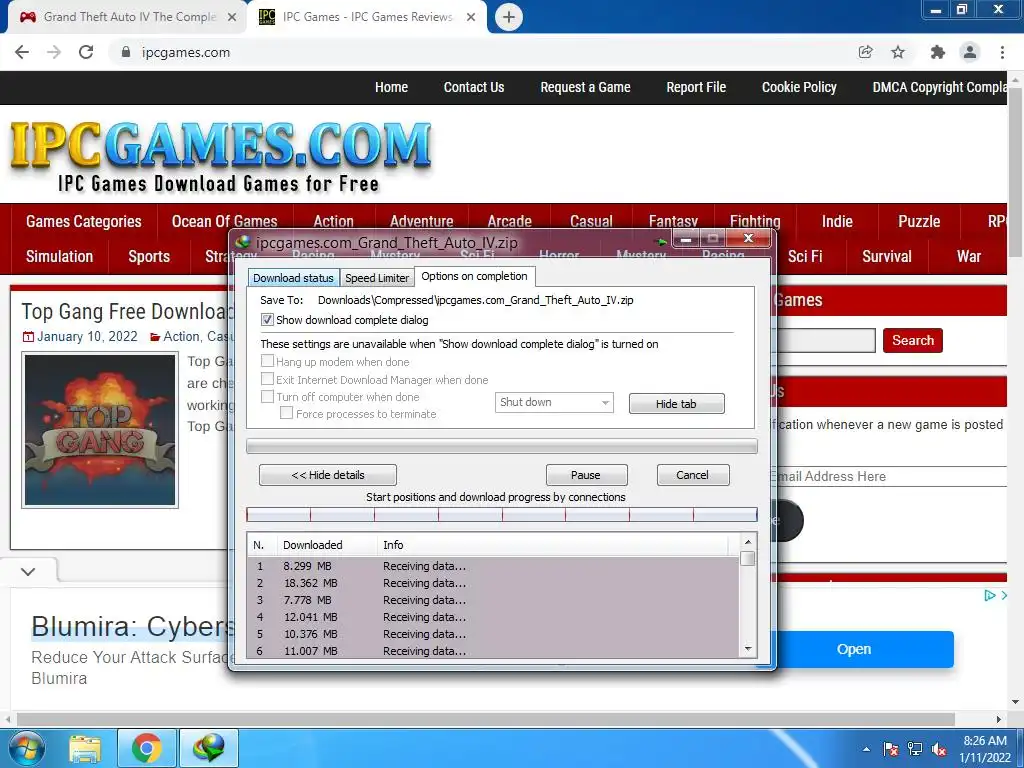Image resolution: width=1024 pixels, height=768 pixels.
Task: Click the download progress bar
Action: (502, 446)
